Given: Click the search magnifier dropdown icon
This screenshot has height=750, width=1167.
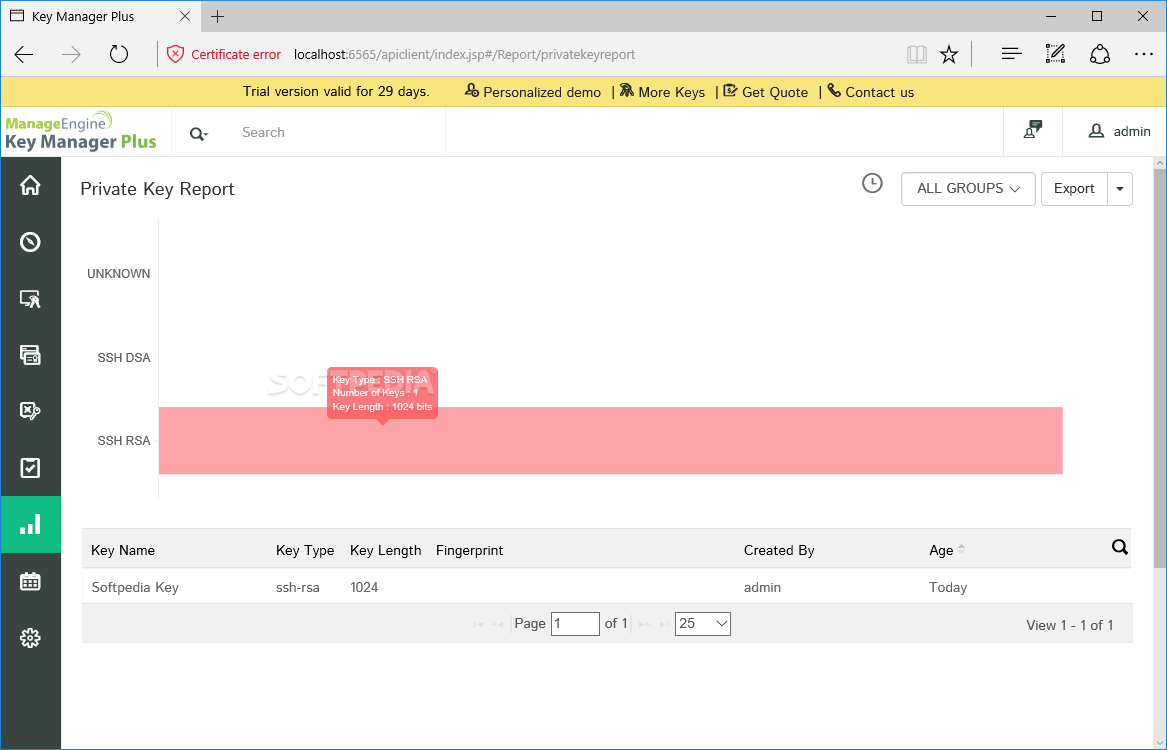Looking at the screenshot, I should tap(198, 134).
